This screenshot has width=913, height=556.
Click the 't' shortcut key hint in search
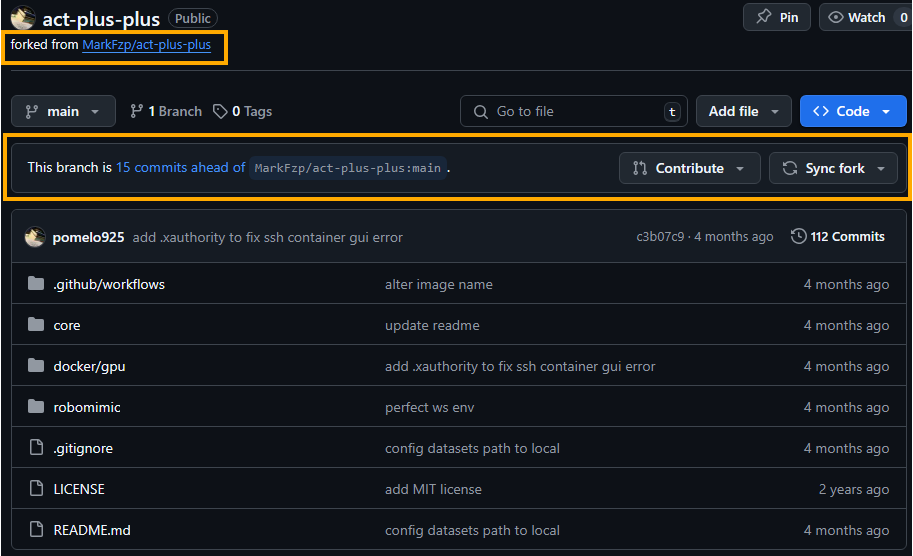coord(672,112)
